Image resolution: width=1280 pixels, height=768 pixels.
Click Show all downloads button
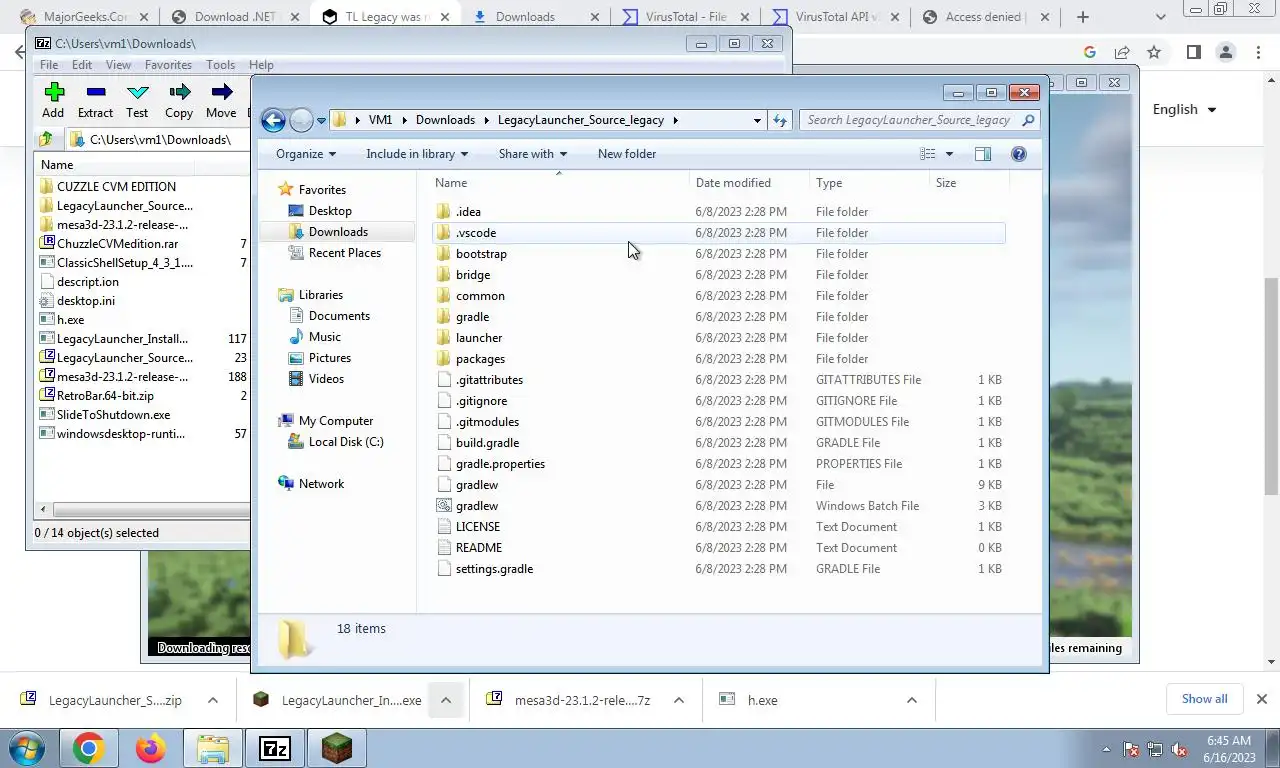pyautogui.click(x=1204, y=699)
